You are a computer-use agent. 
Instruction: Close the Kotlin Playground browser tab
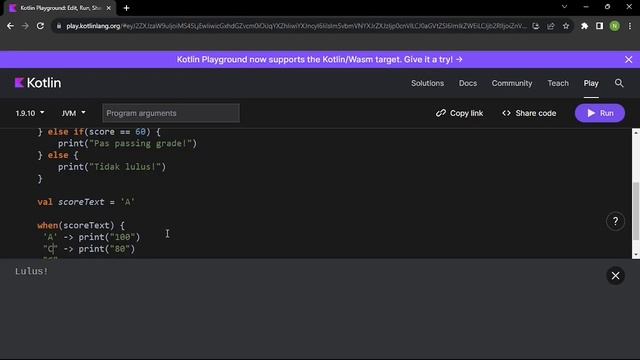pos(109,8)
